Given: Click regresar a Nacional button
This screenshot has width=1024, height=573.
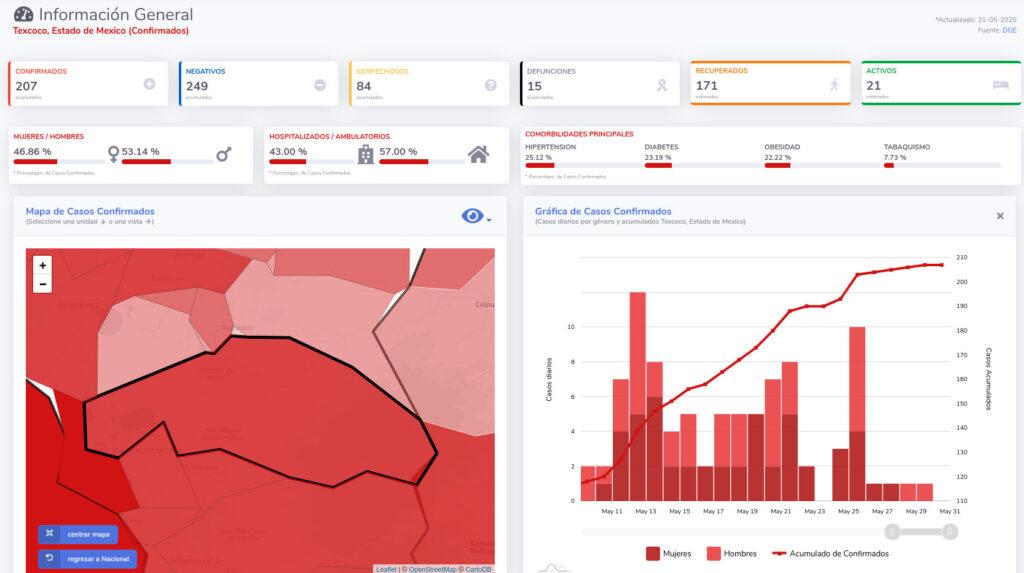Looking at the screenshot, I should (x=87, y=558).
